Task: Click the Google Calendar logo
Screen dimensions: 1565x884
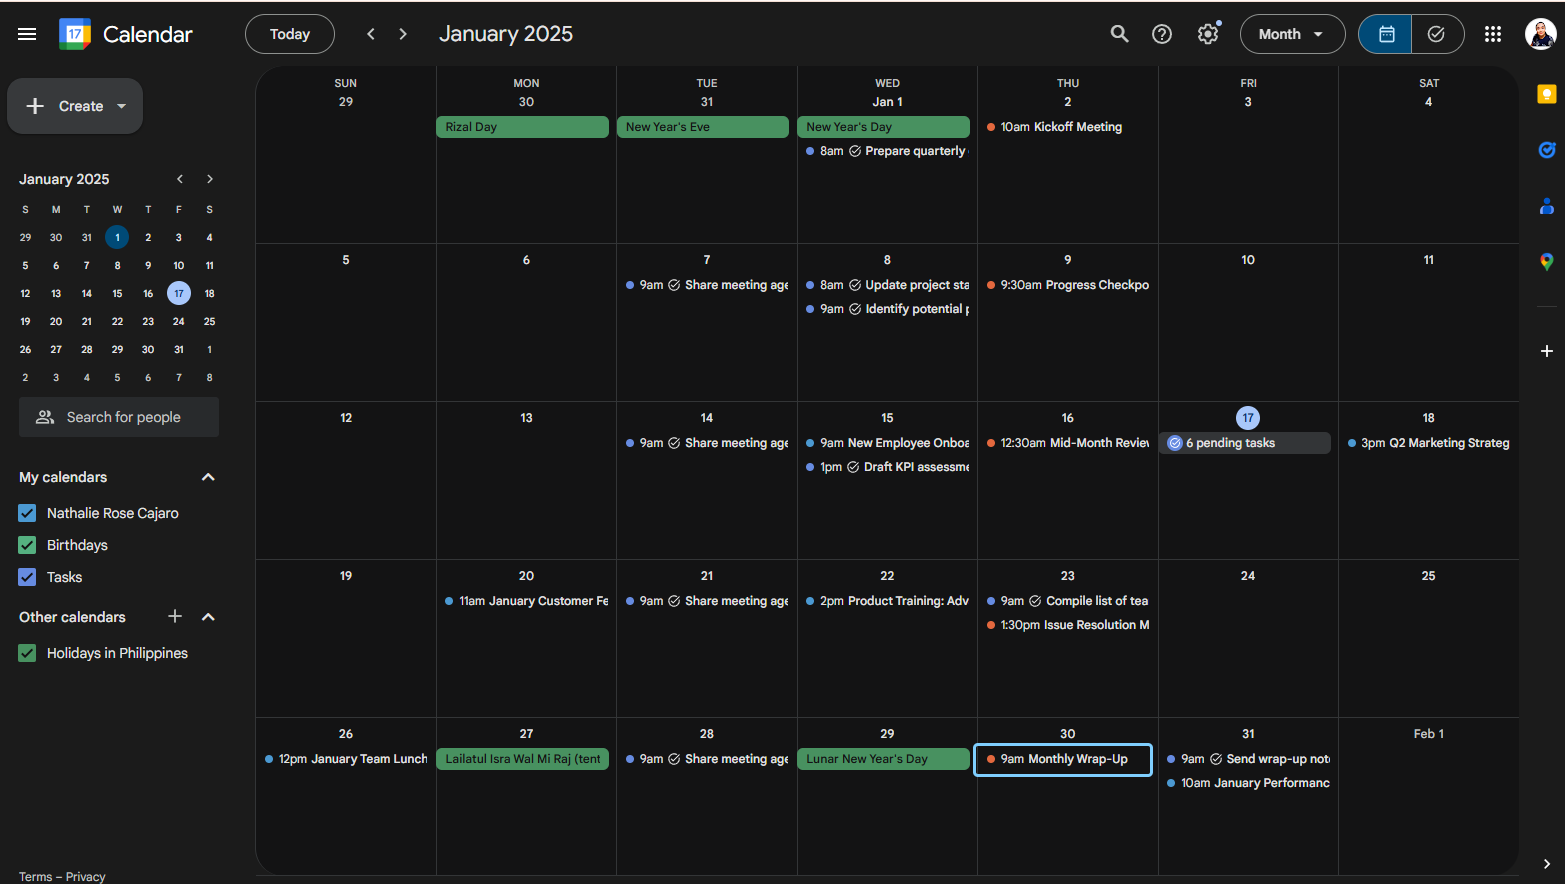Action: [75, 34]
